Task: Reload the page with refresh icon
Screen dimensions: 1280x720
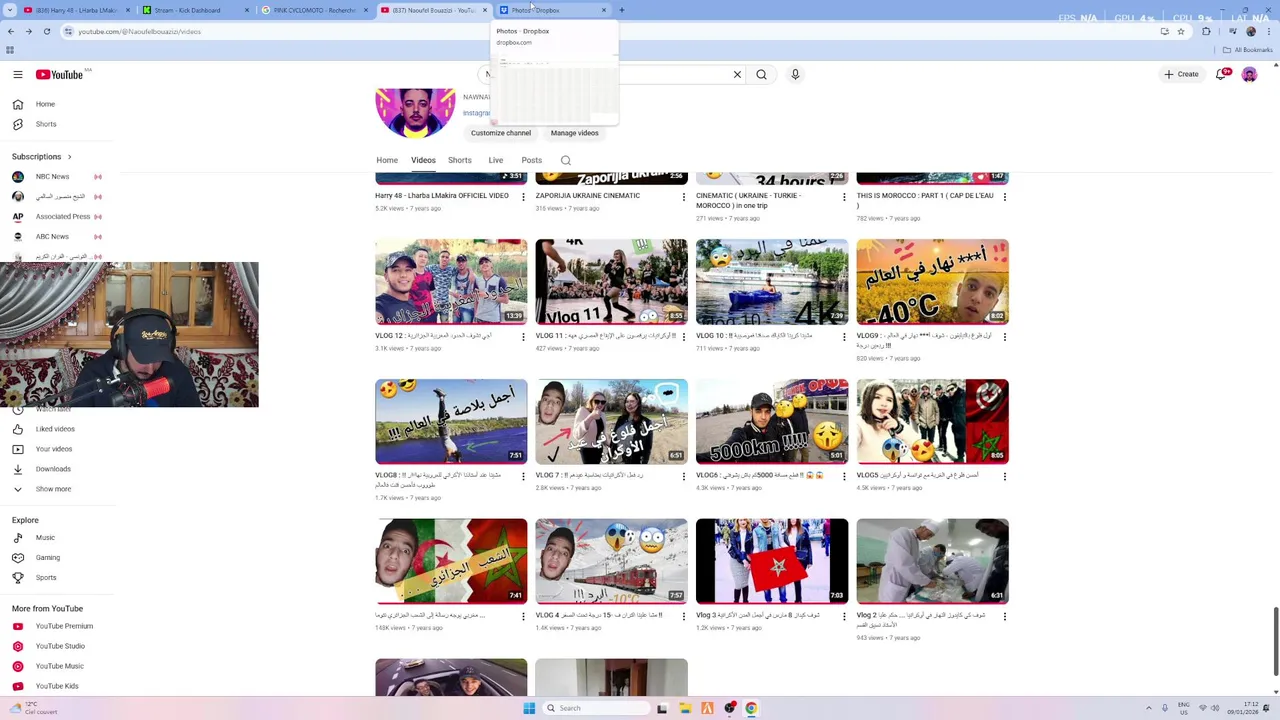Action: click(46, 31)
